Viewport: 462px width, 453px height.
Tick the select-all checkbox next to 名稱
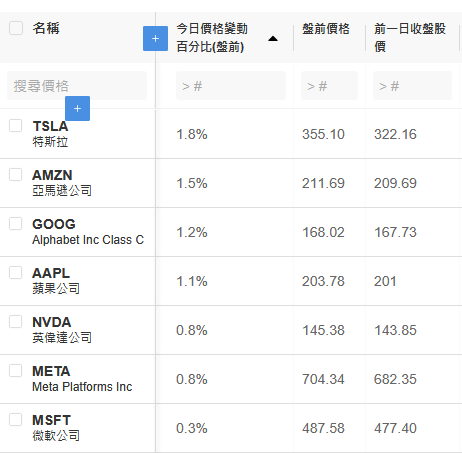click(16, 28)
